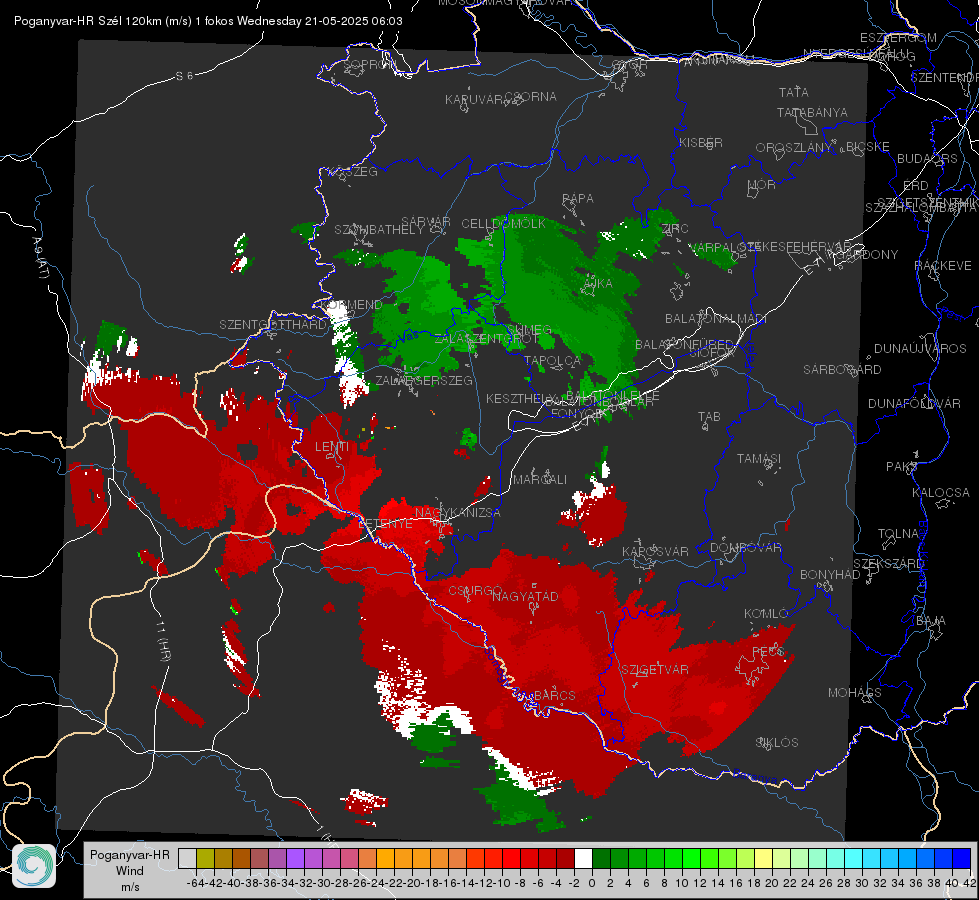This screenshot has height=900, width=979.
Task: Click the PECS city label
Action: point(768,651)
